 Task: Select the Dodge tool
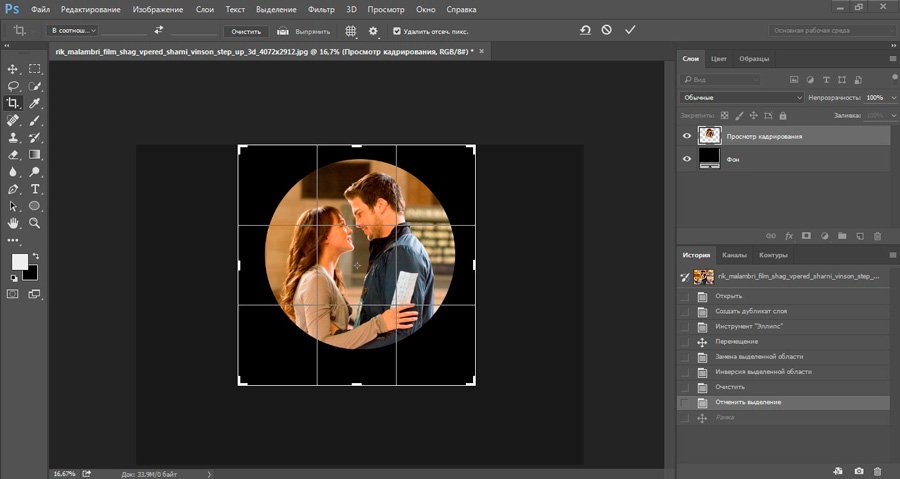click(34, 172)
